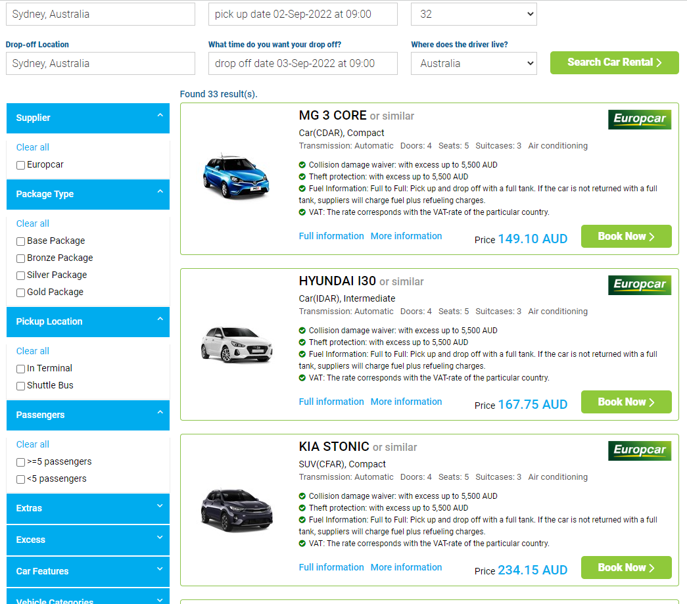Viewport: 687px width, 604px height.
Task: Click the Europcar logo on MG 3 CORE card
Action: (639, 119)
